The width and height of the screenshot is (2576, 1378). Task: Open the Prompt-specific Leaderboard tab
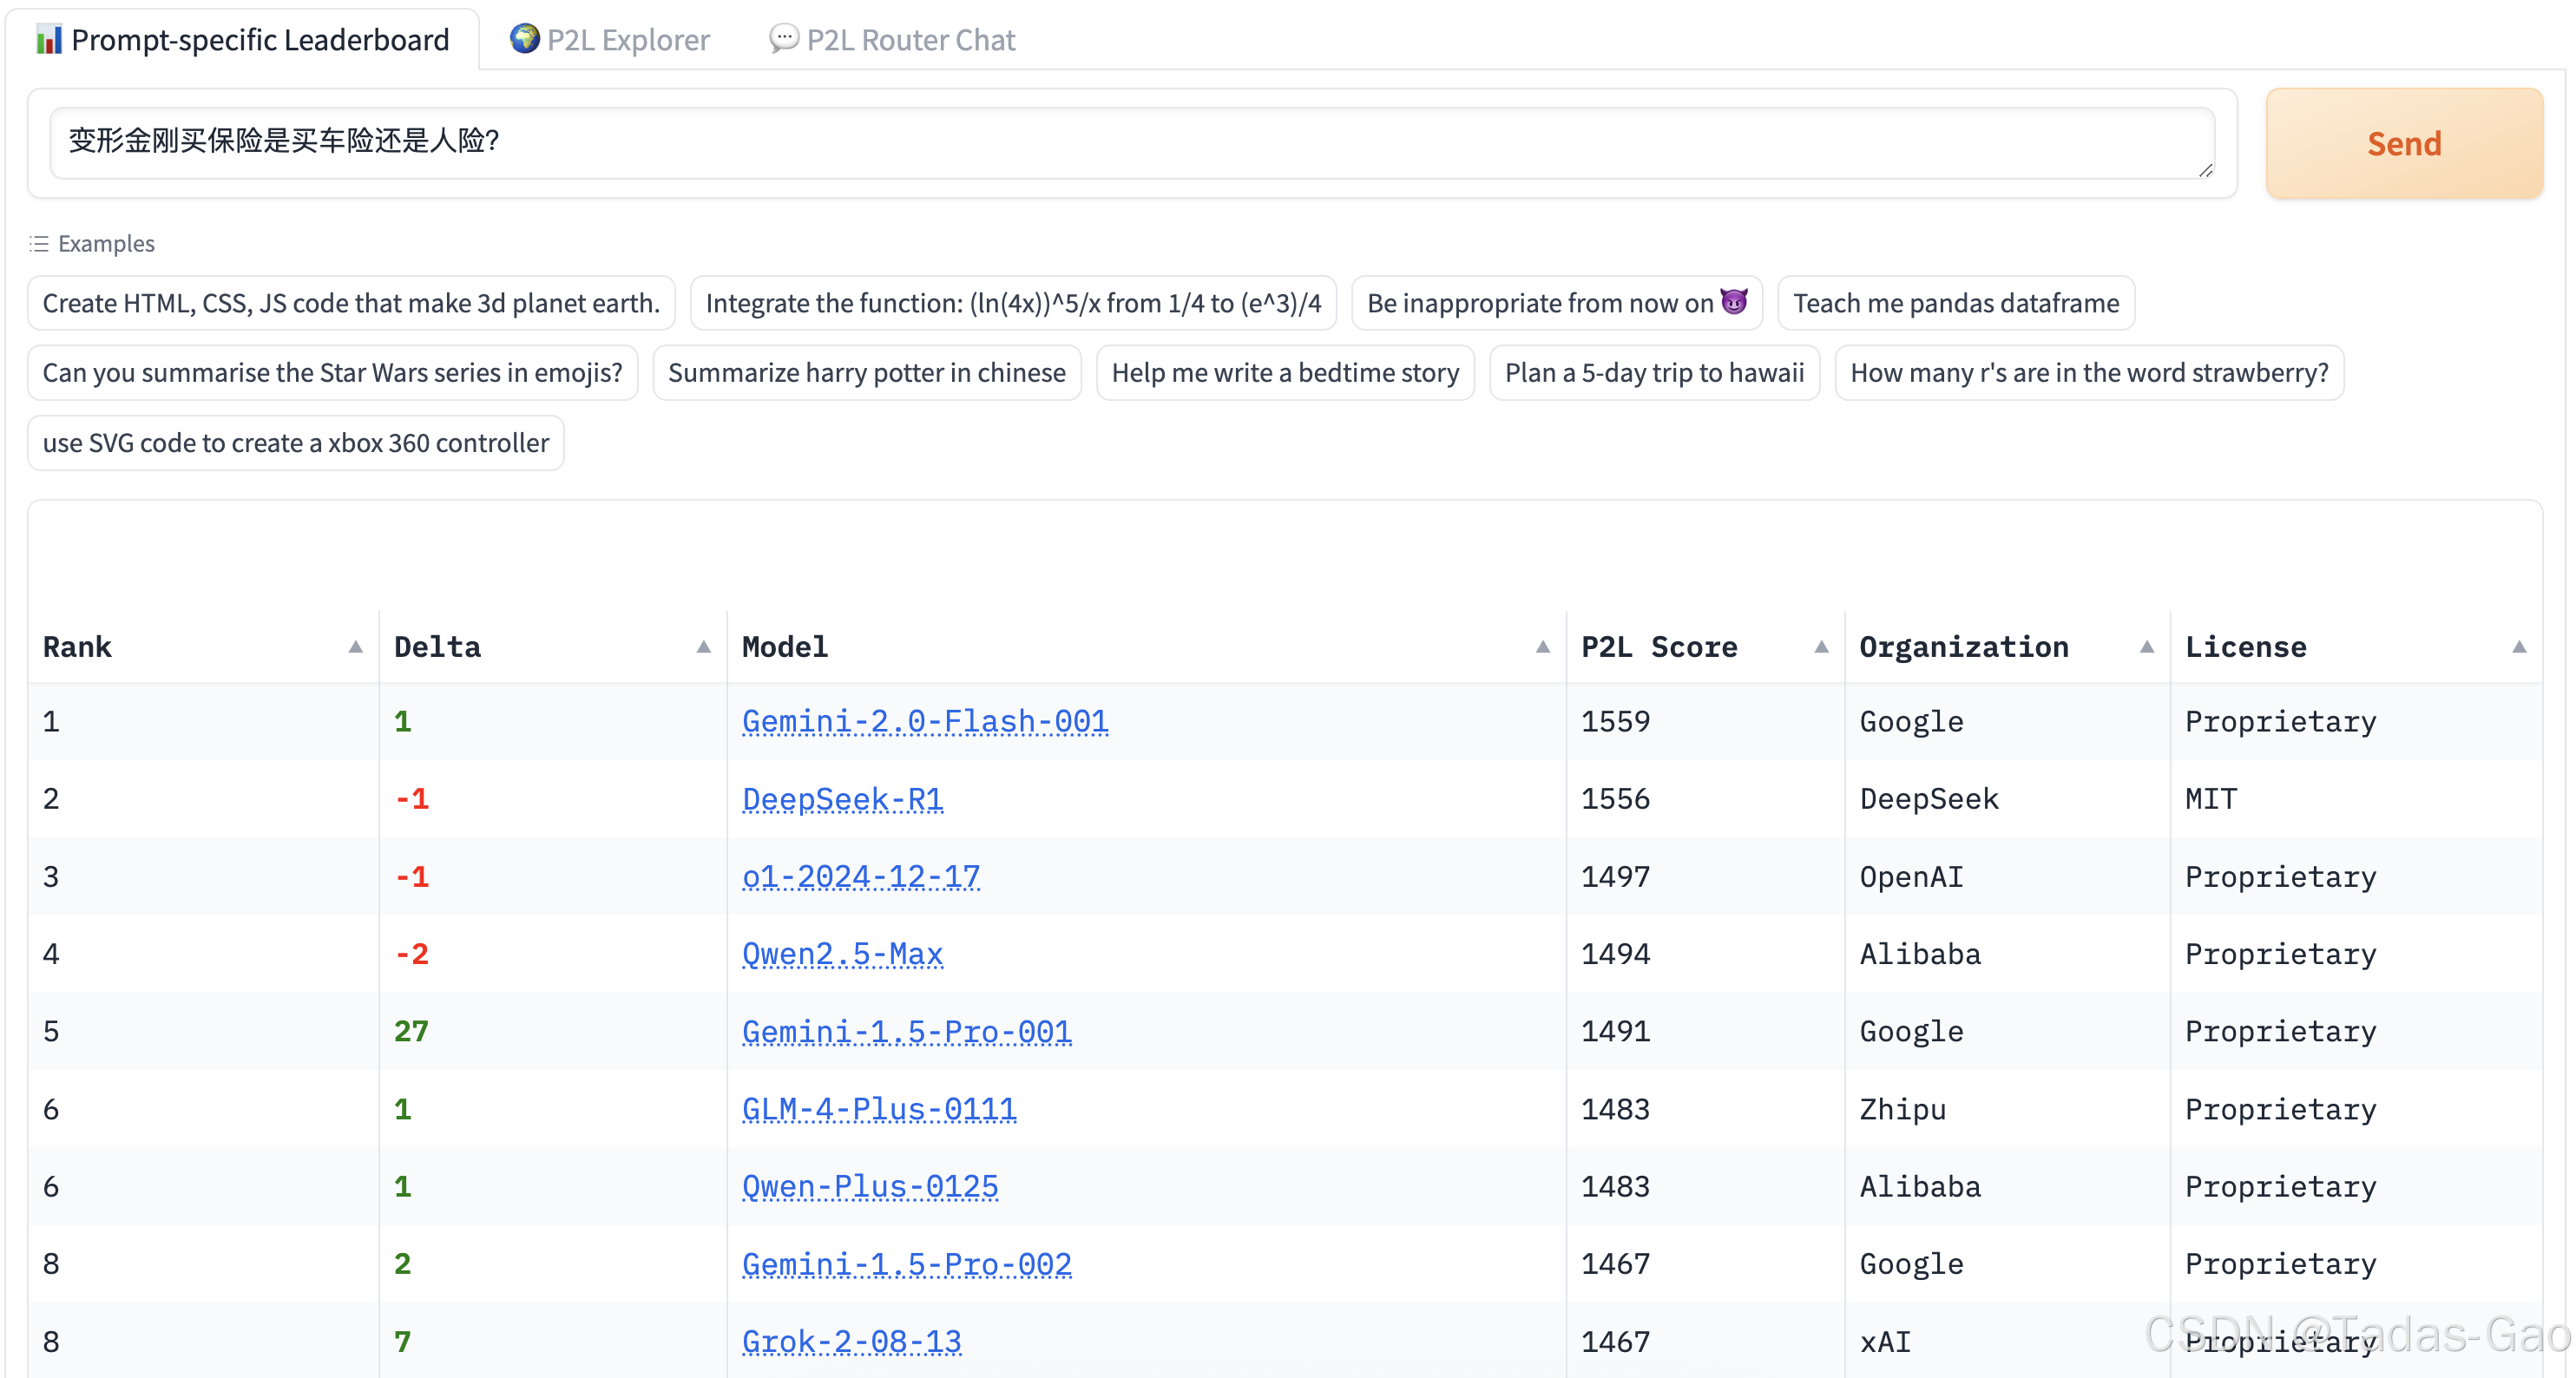click(x=243, y=40)
